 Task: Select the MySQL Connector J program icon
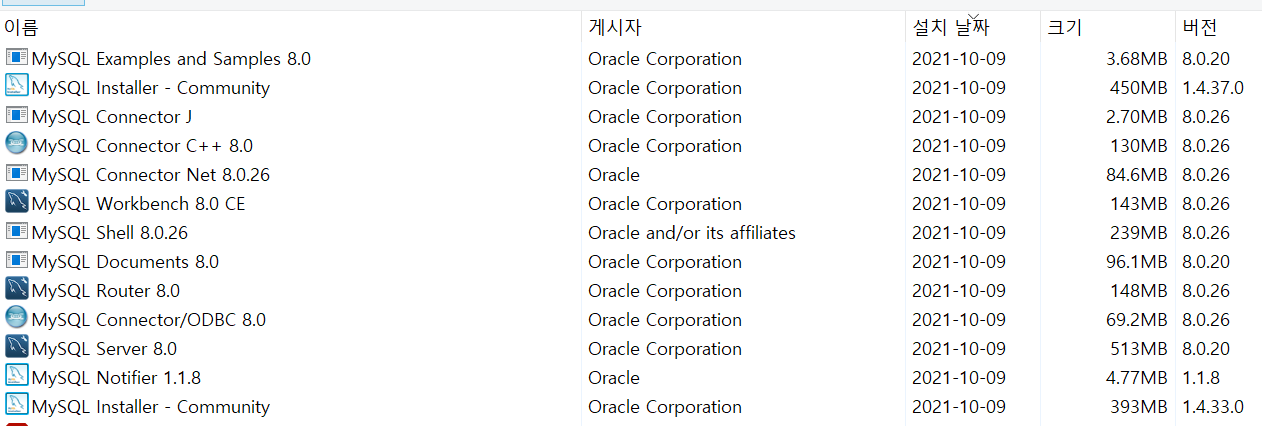17,116
